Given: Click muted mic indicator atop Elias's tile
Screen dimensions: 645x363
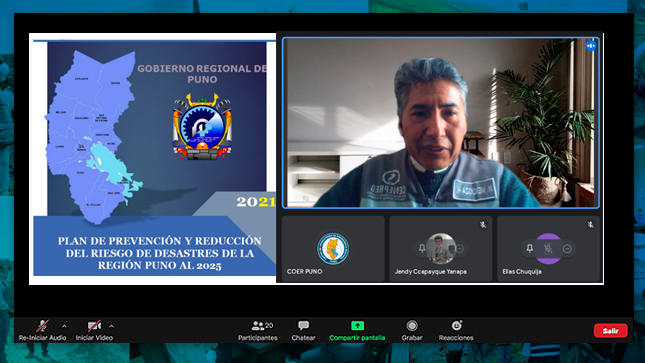Looking at the screenshot, I should pyautogui.click(x=590, y=225).
